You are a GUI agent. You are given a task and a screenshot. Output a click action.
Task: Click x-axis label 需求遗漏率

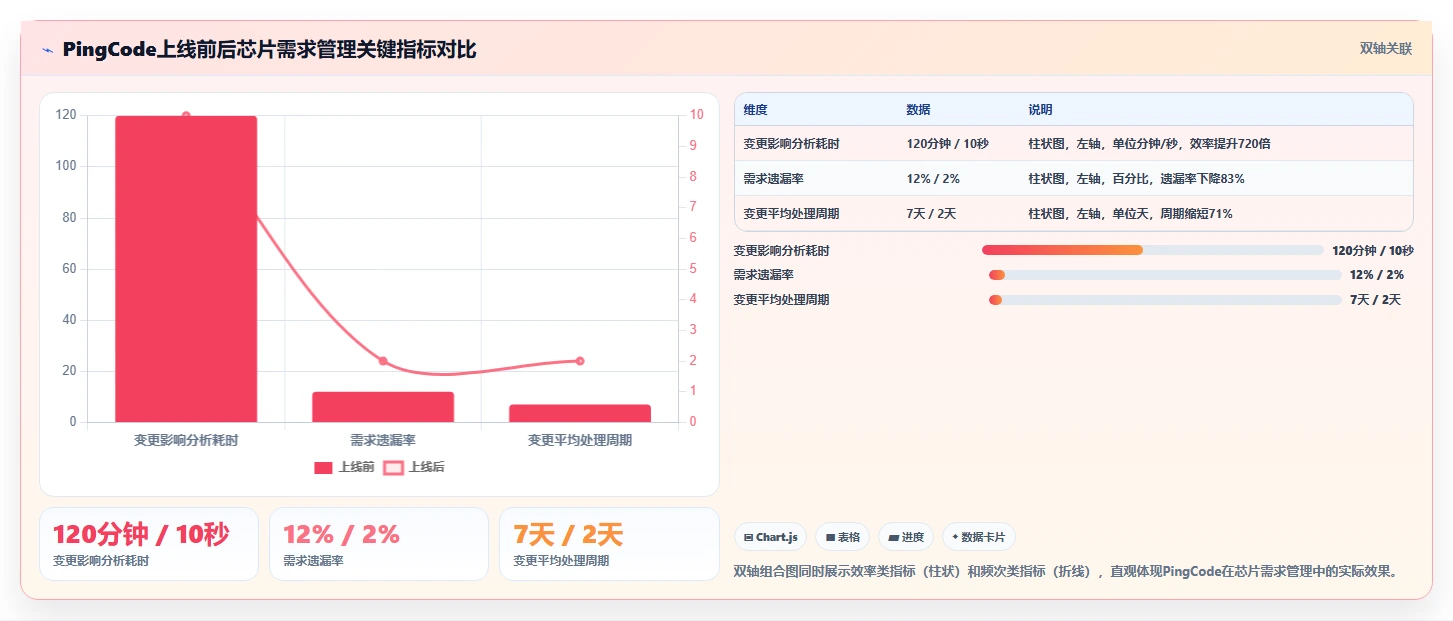tap(383, 440)
